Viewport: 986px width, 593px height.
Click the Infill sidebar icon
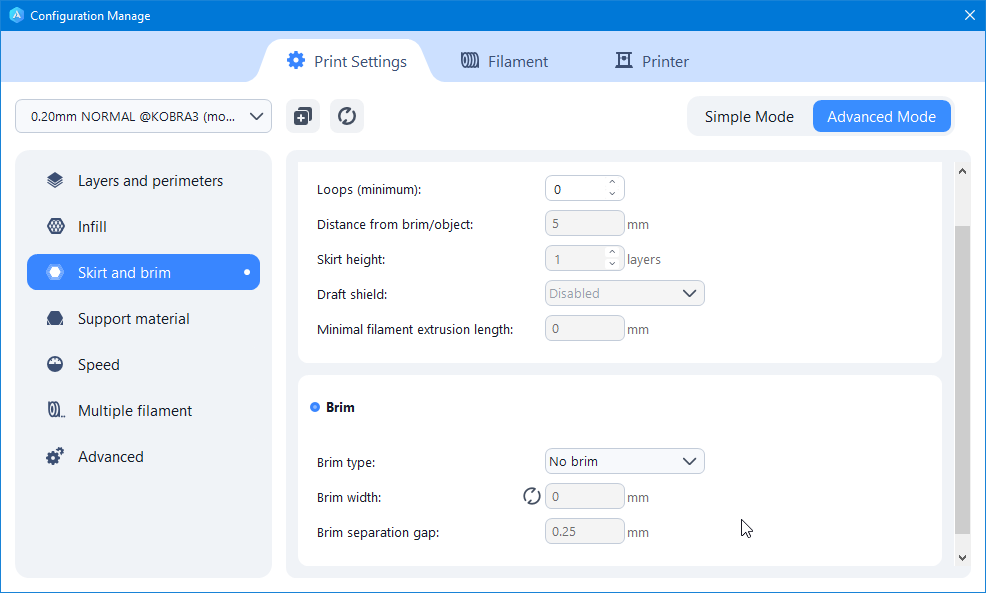click(55, 226)
